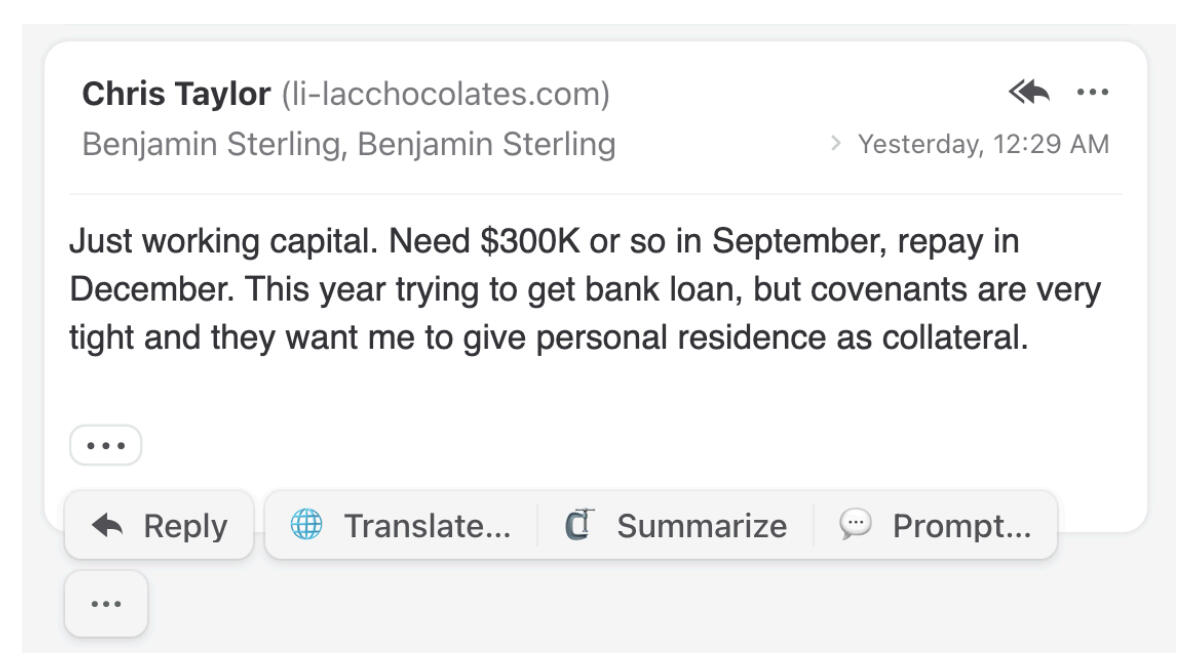This screenshot has height=665, width=1200.
Task: Click sender name Chris Taylor
Action: pyautogui.click(x=176, y=94)
